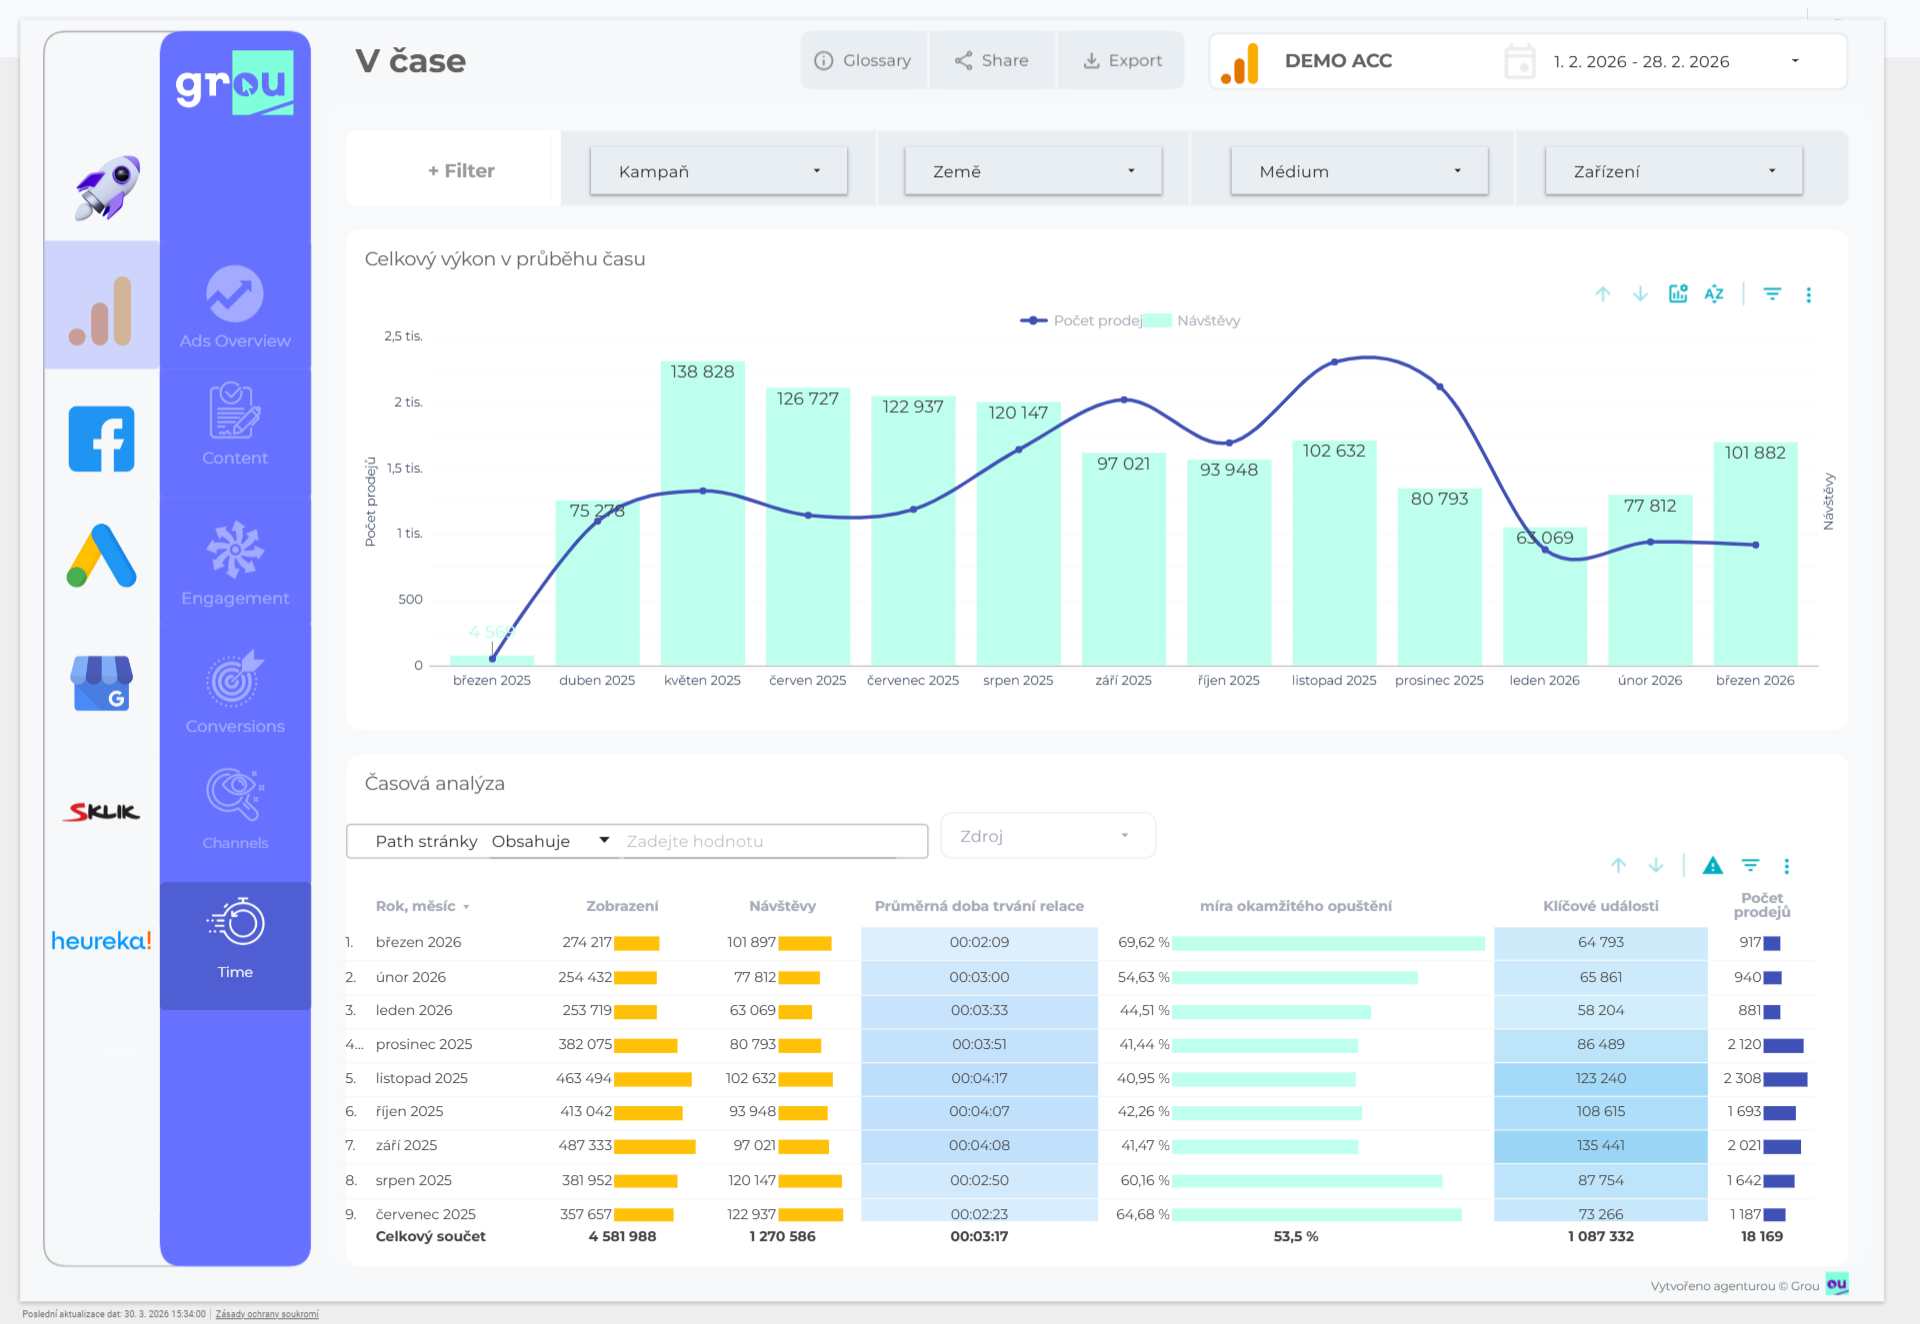Click the chart filter lines icon

point(1772,294)
